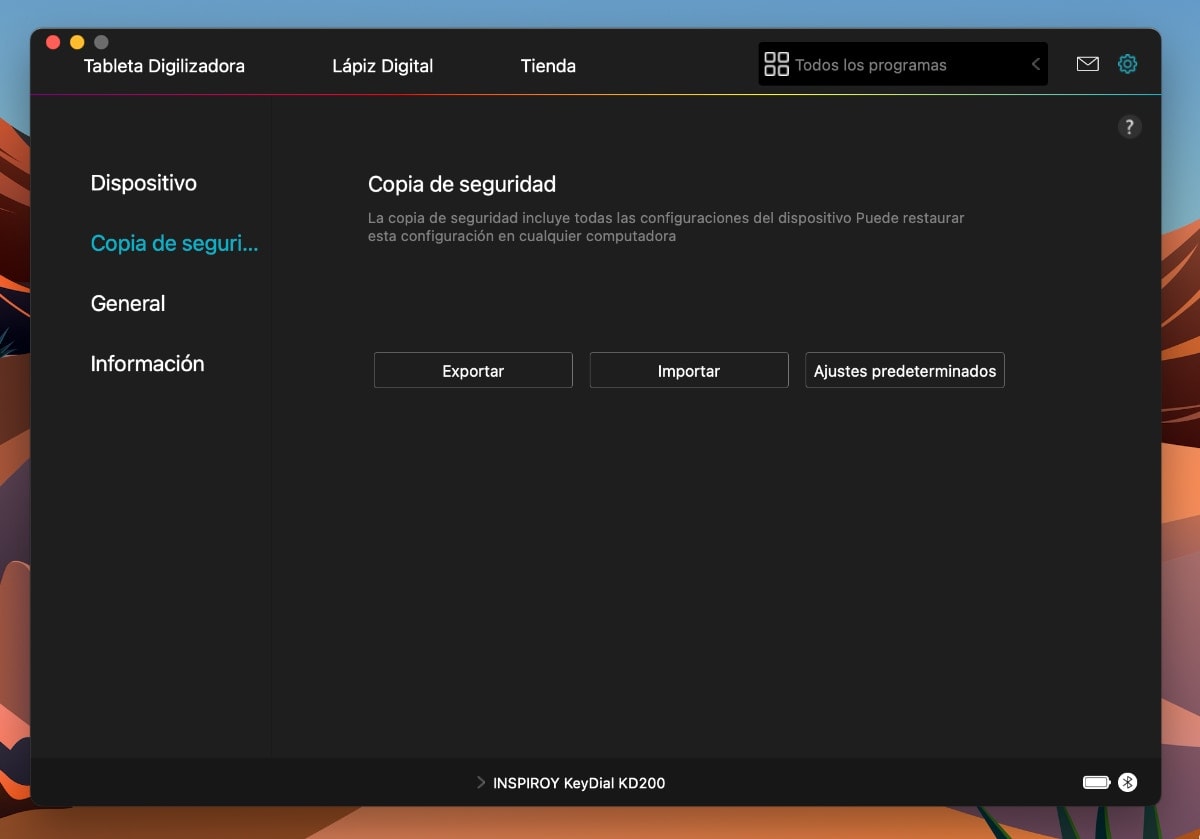Click the battery status icon
Image resolution: width=1200 pixels, height=839 pixels.
[1096, 782]
